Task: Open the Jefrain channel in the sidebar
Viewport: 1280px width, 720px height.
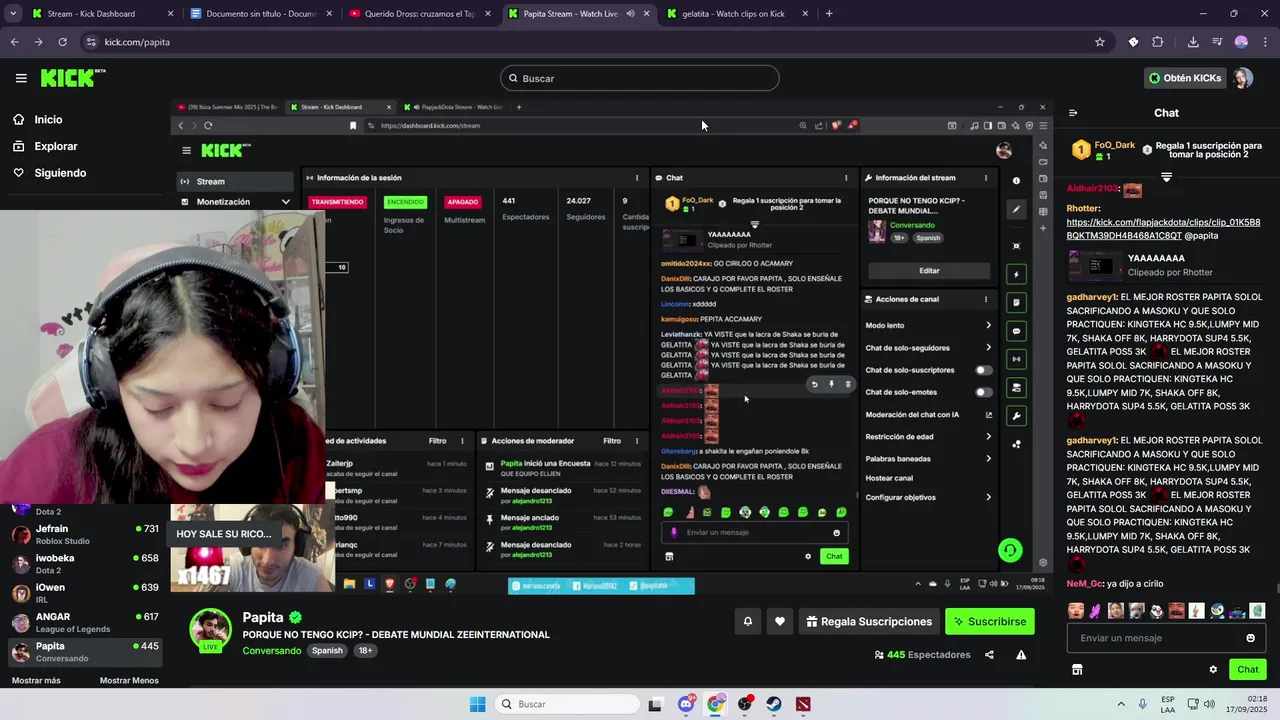Action: [85, 534]
